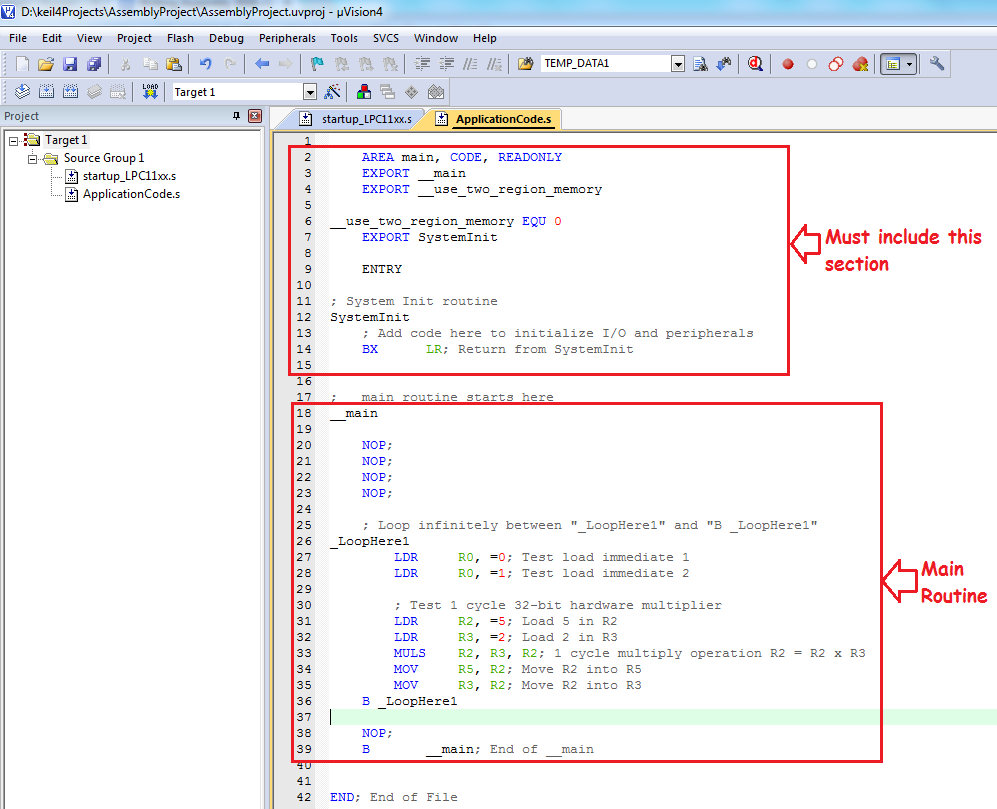The image size is (997, 809).
Task: Open the window layout dropdown arrow
Action: (x=910, y=64)
